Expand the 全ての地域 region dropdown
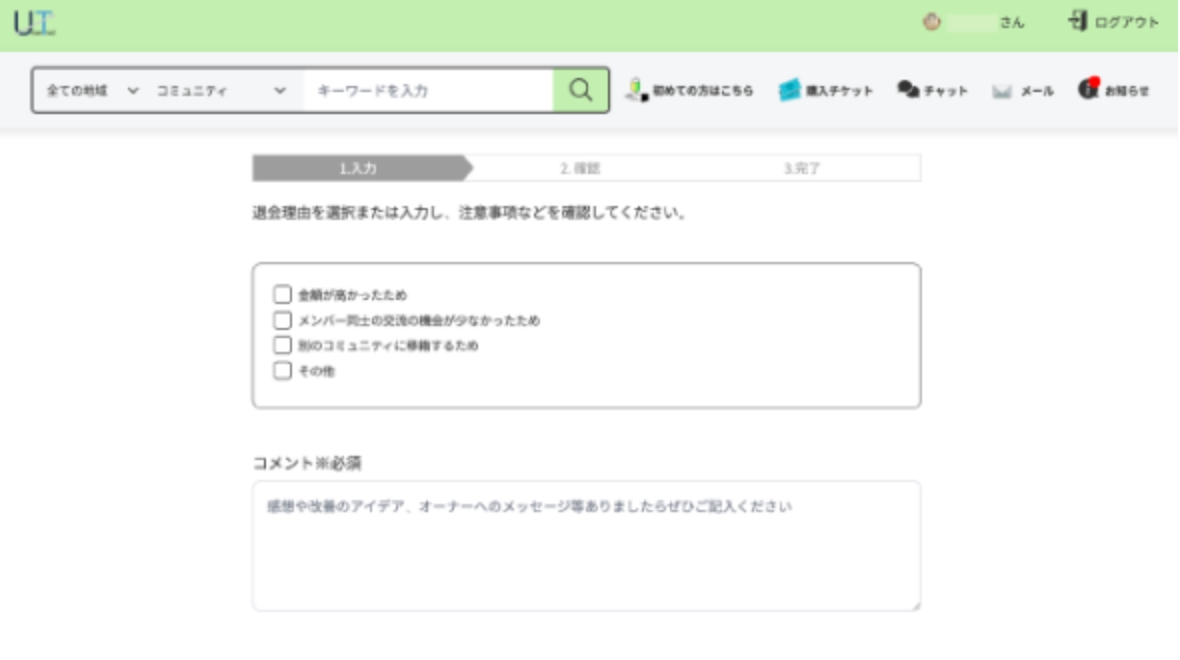1180x660 pixels. coord(92,90)
